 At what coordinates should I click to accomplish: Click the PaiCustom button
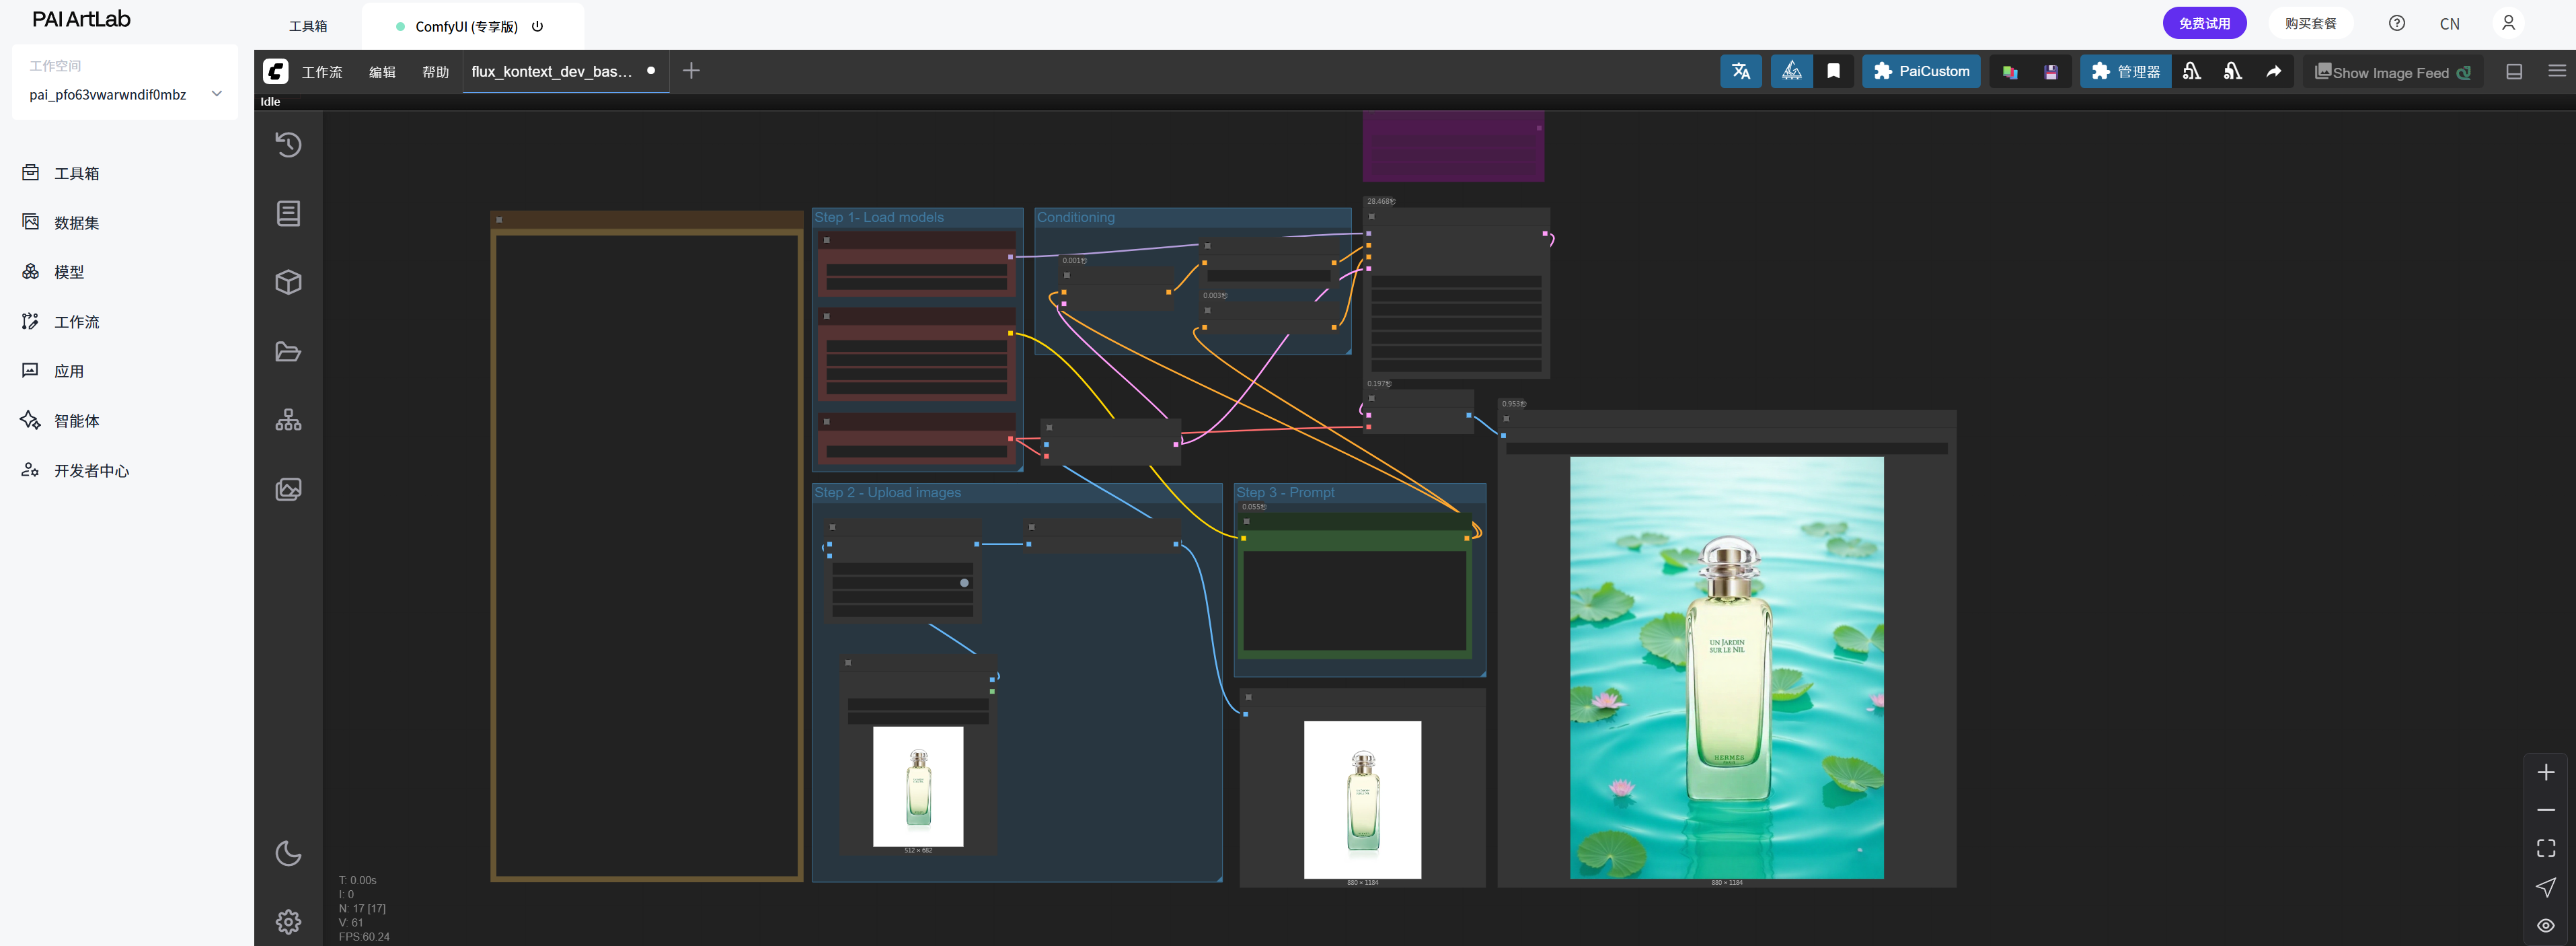tap(1920, 71)
